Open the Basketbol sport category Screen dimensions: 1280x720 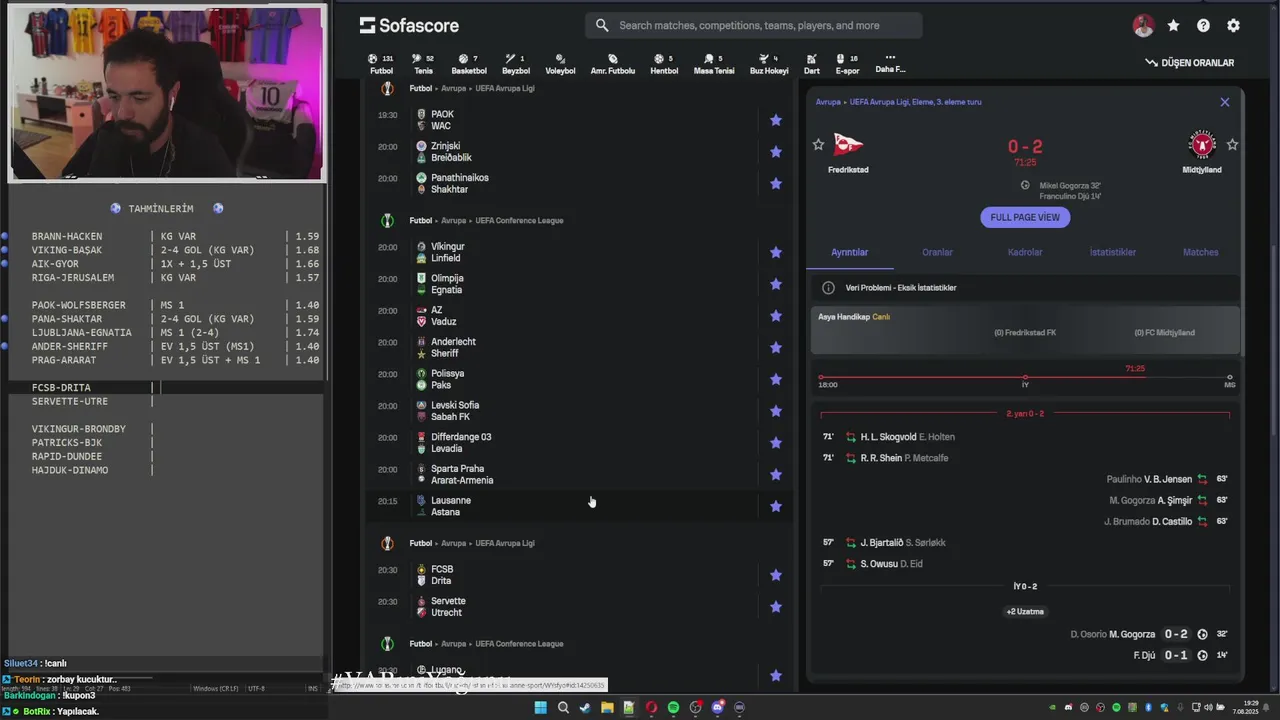(468, 64)
